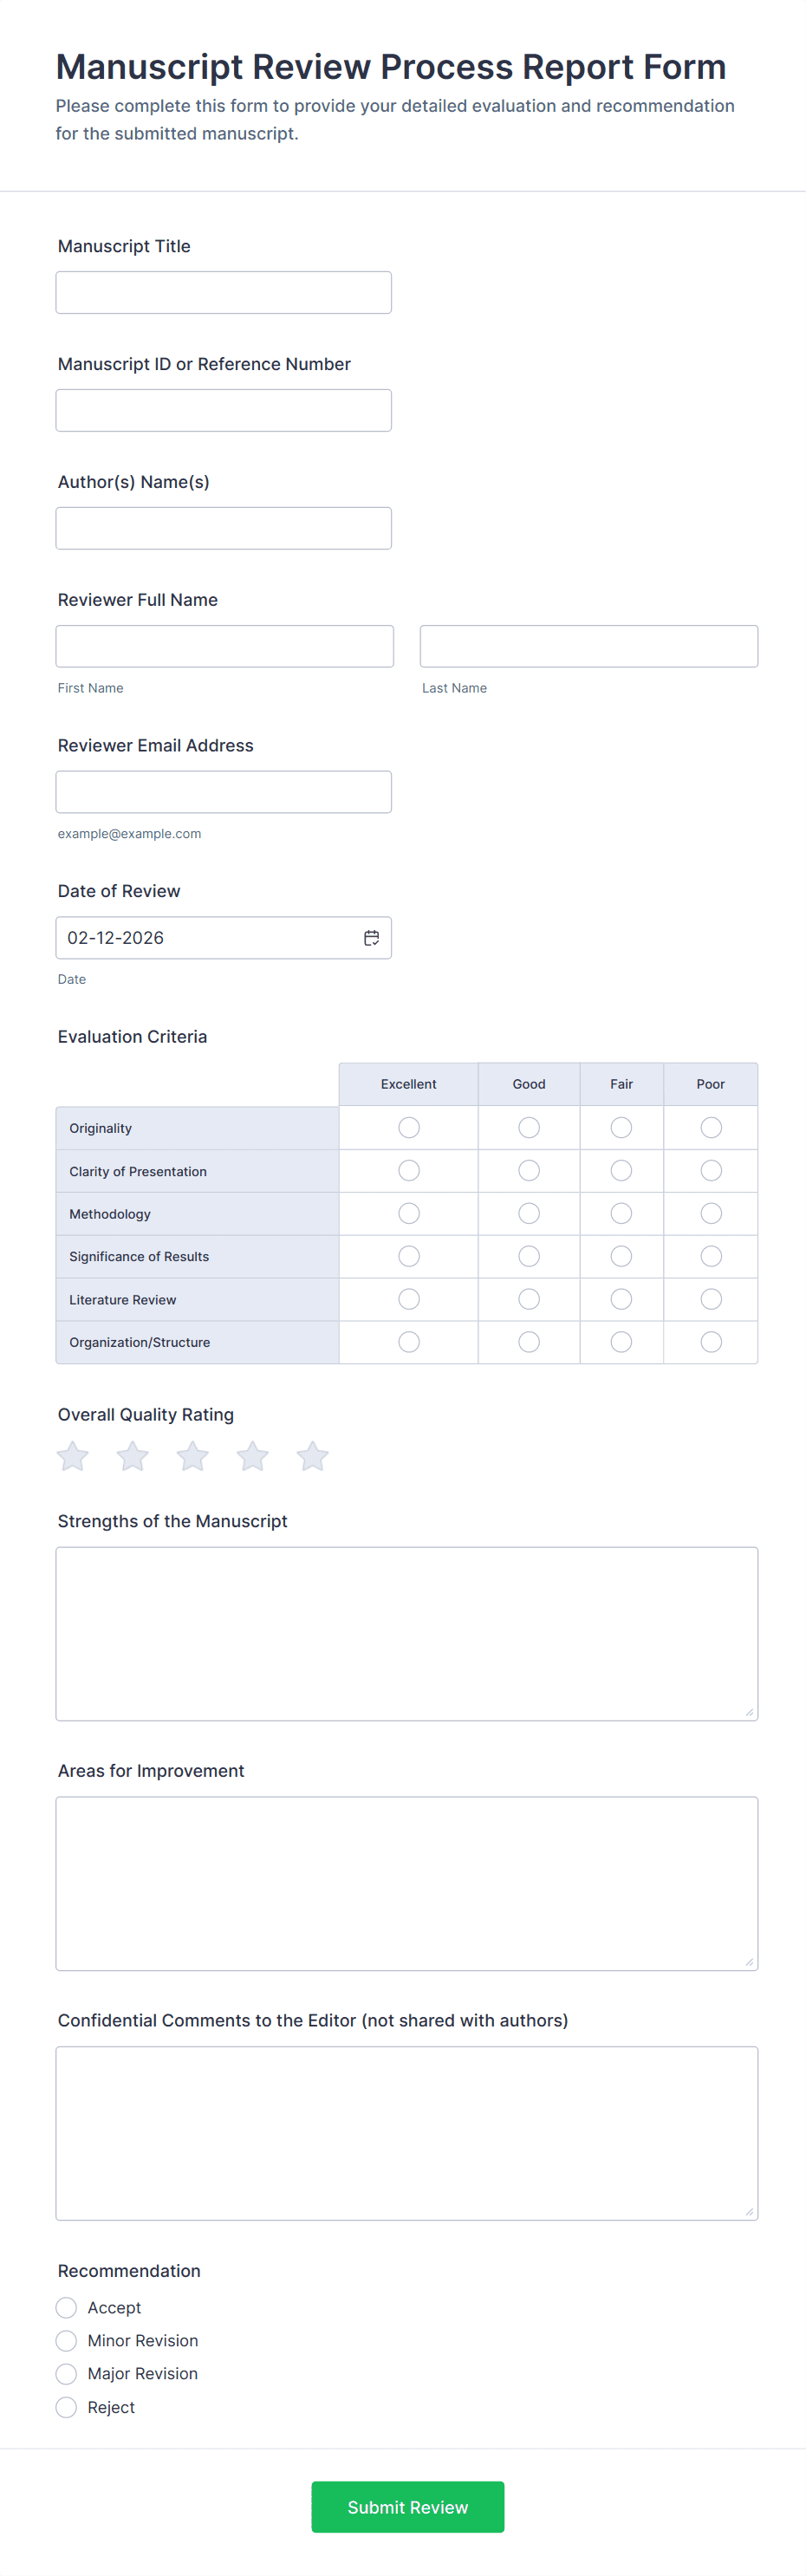
Task: Rate overall quality with the second star
Action: 133,1456
